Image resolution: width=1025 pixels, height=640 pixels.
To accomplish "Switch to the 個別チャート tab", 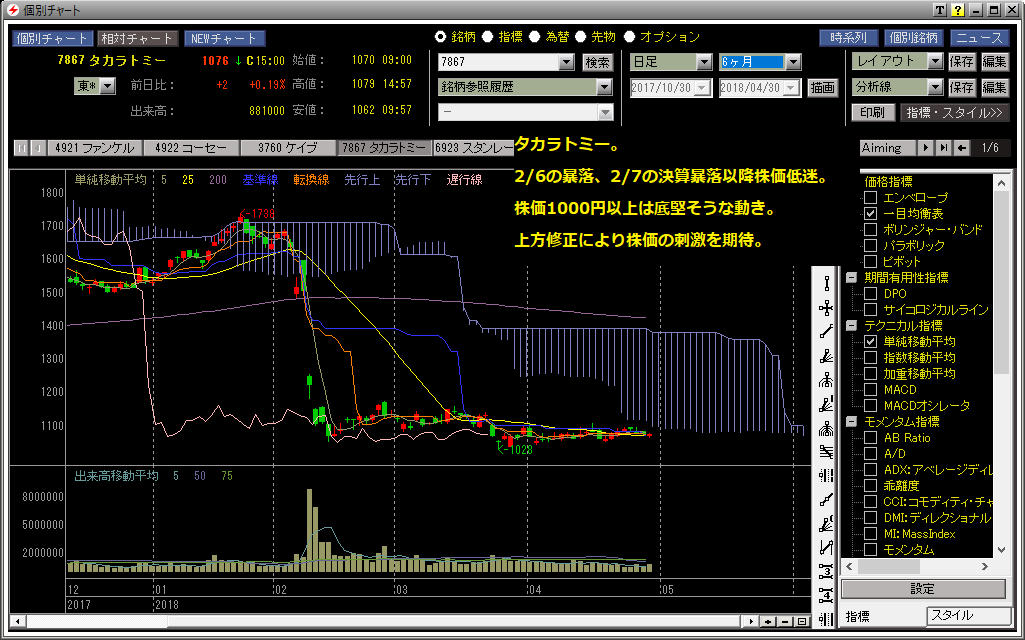I will pyautogui.click(x=53, y=39).
